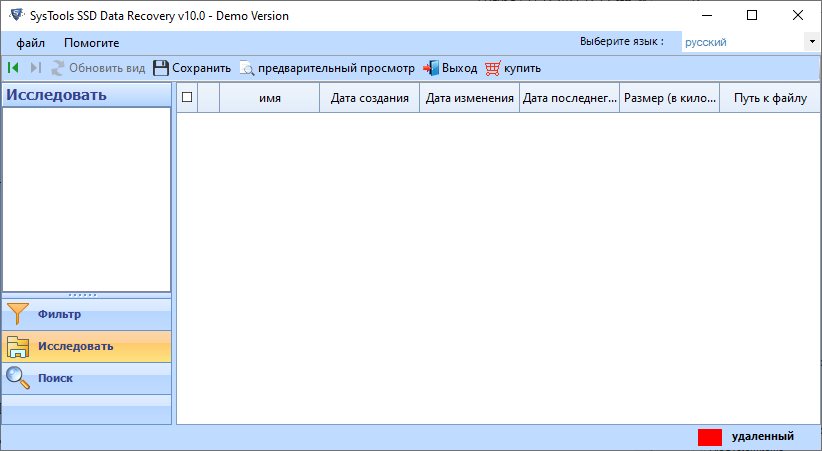Viewport: 822px width, 451px height.
Task: Click the купить toolbar button
Action: (513, 68)
